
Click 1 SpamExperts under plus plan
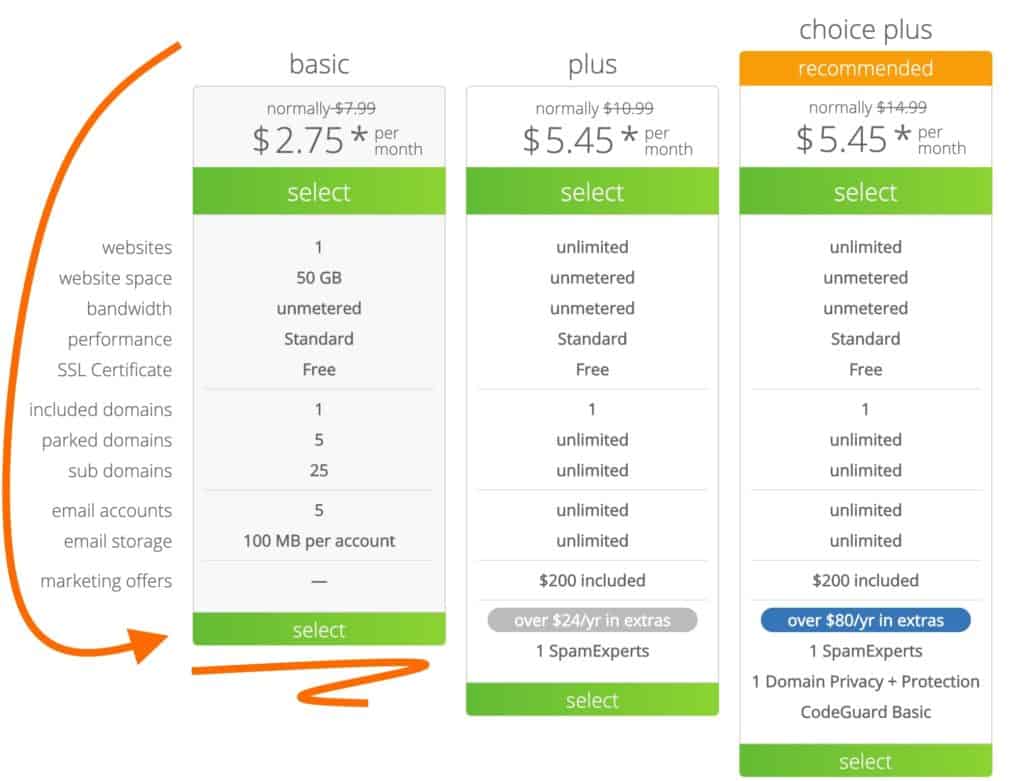[592, 650]
